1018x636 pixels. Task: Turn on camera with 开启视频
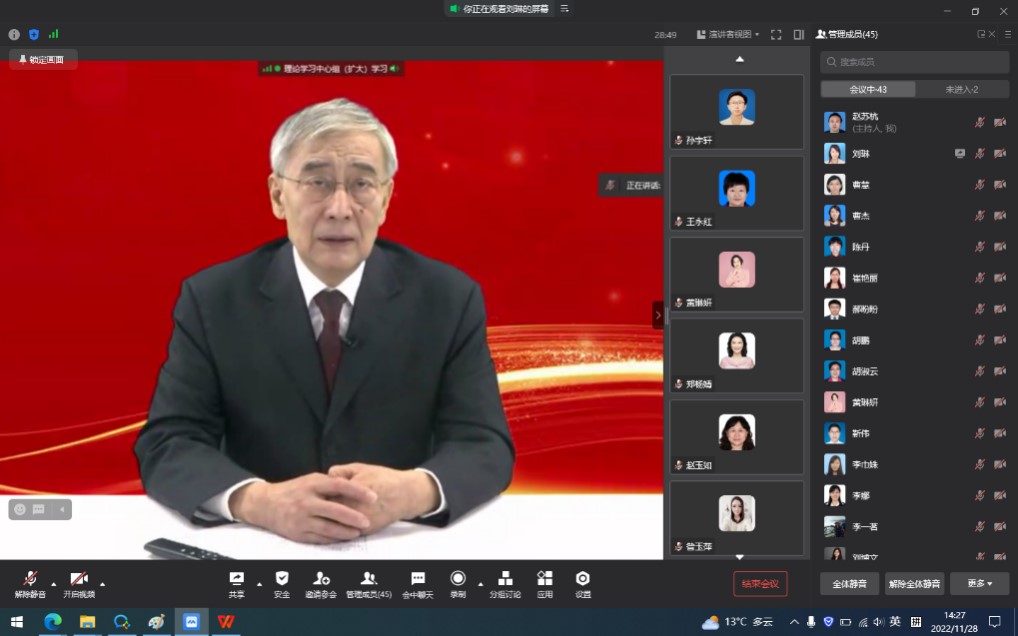point(79,584)
